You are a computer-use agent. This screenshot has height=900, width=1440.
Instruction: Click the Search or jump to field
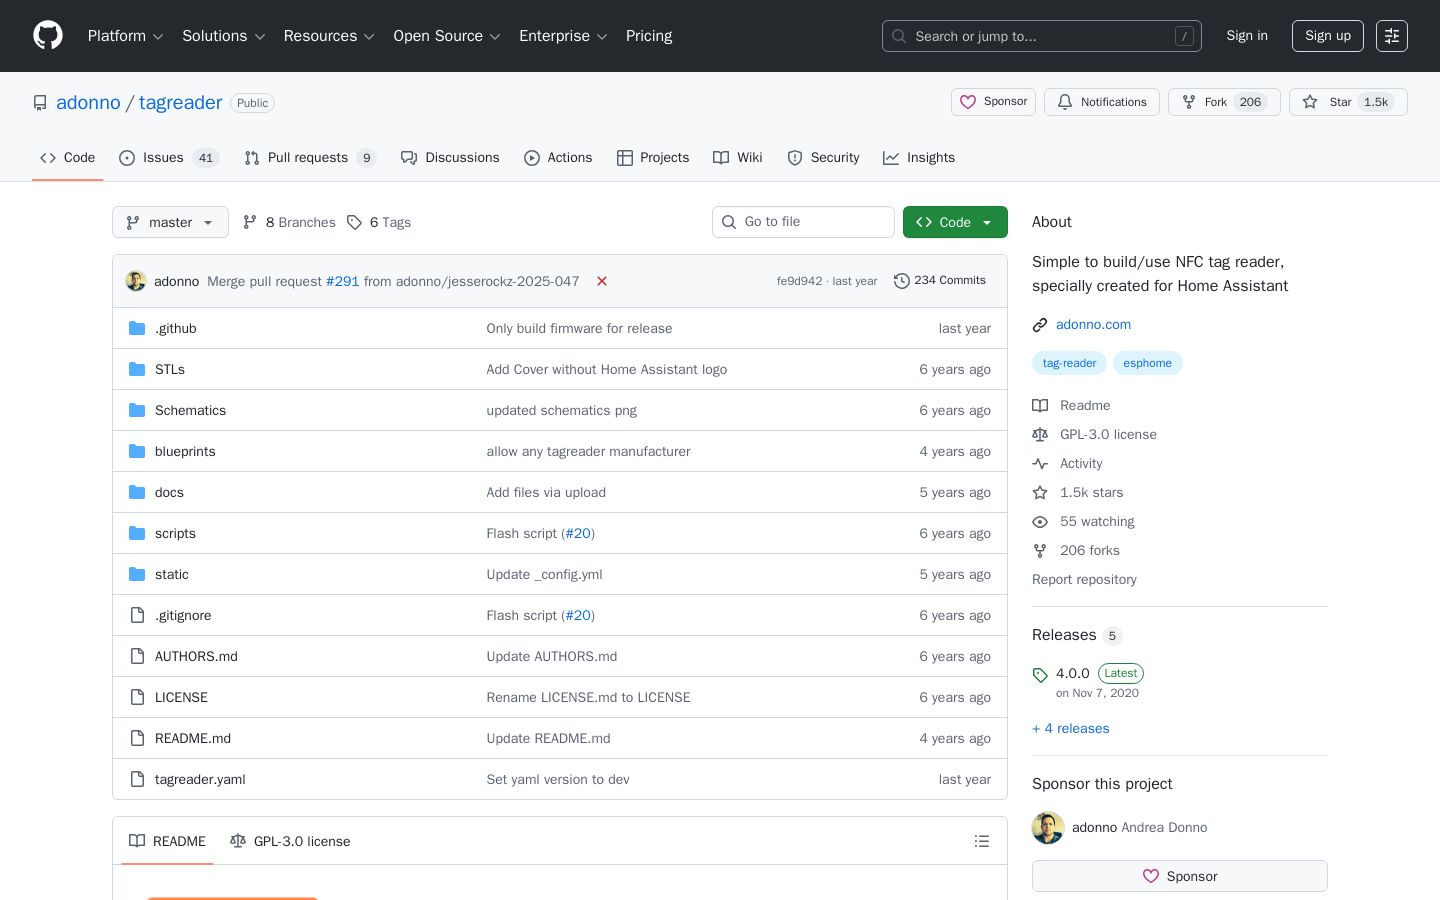pos(1042,36)
